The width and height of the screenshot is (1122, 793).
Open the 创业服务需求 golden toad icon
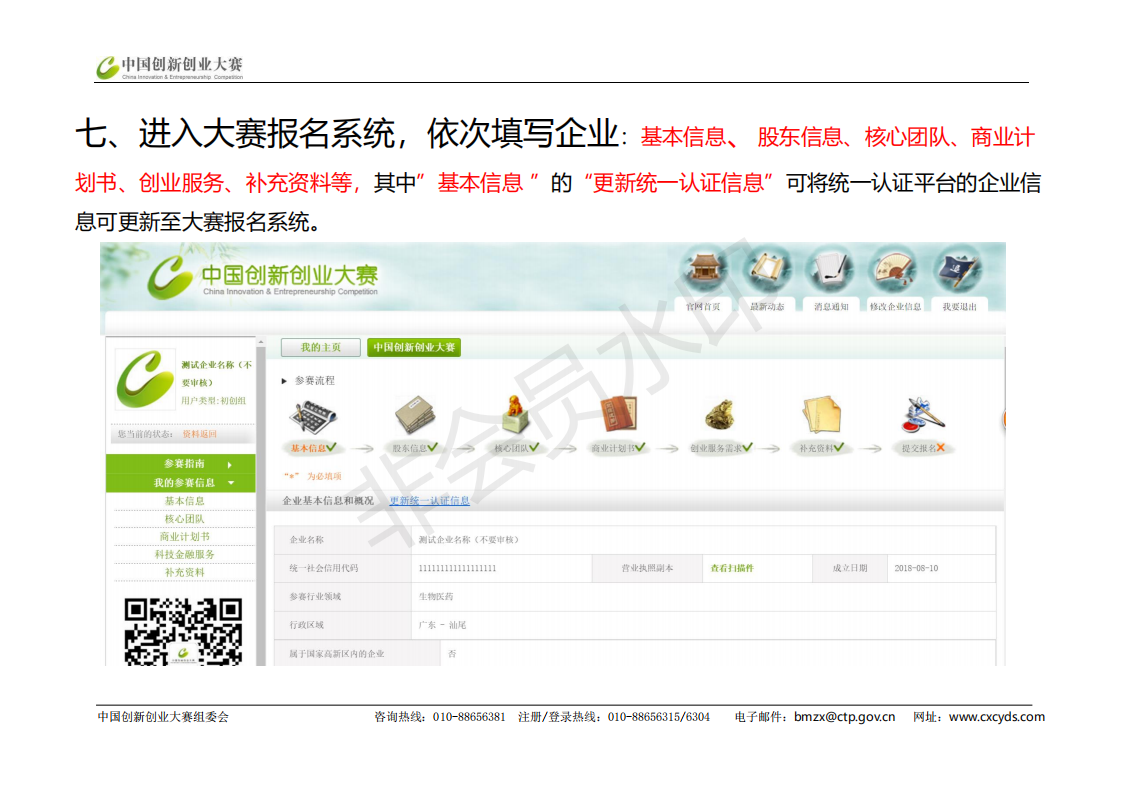coord(719,414)
